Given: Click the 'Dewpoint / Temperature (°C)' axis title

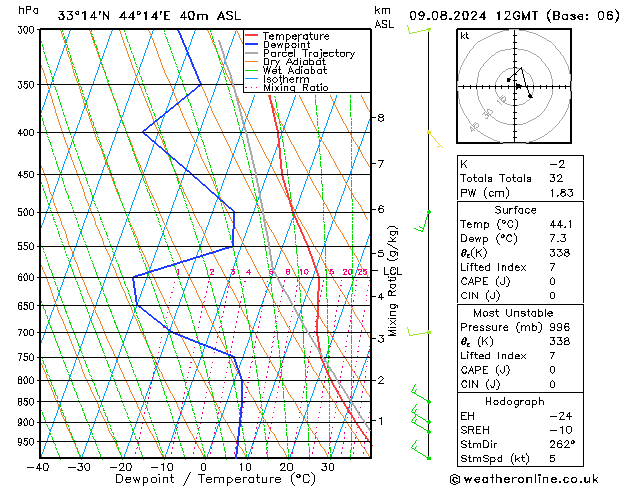Looking at the screenshot, I should (x=215, y=479).
